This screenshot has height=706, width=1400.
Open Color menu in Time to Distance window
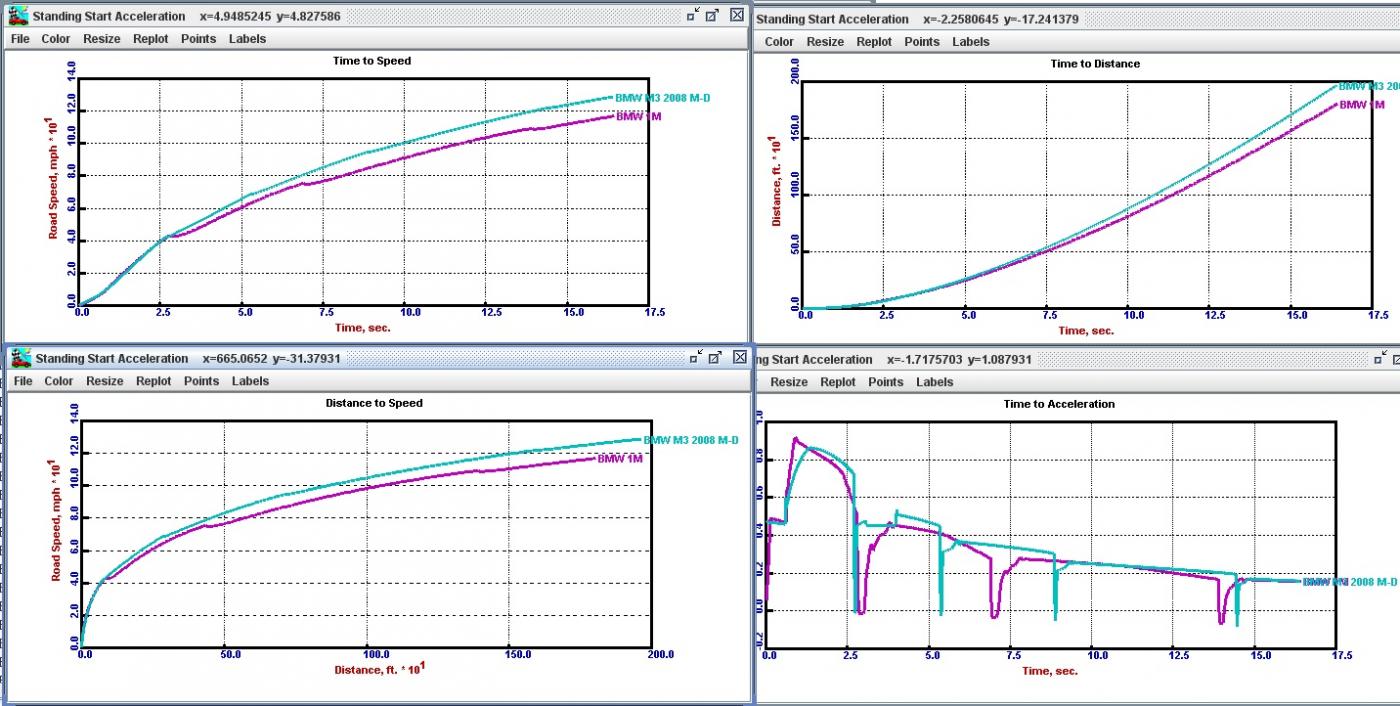coord(779,42)
